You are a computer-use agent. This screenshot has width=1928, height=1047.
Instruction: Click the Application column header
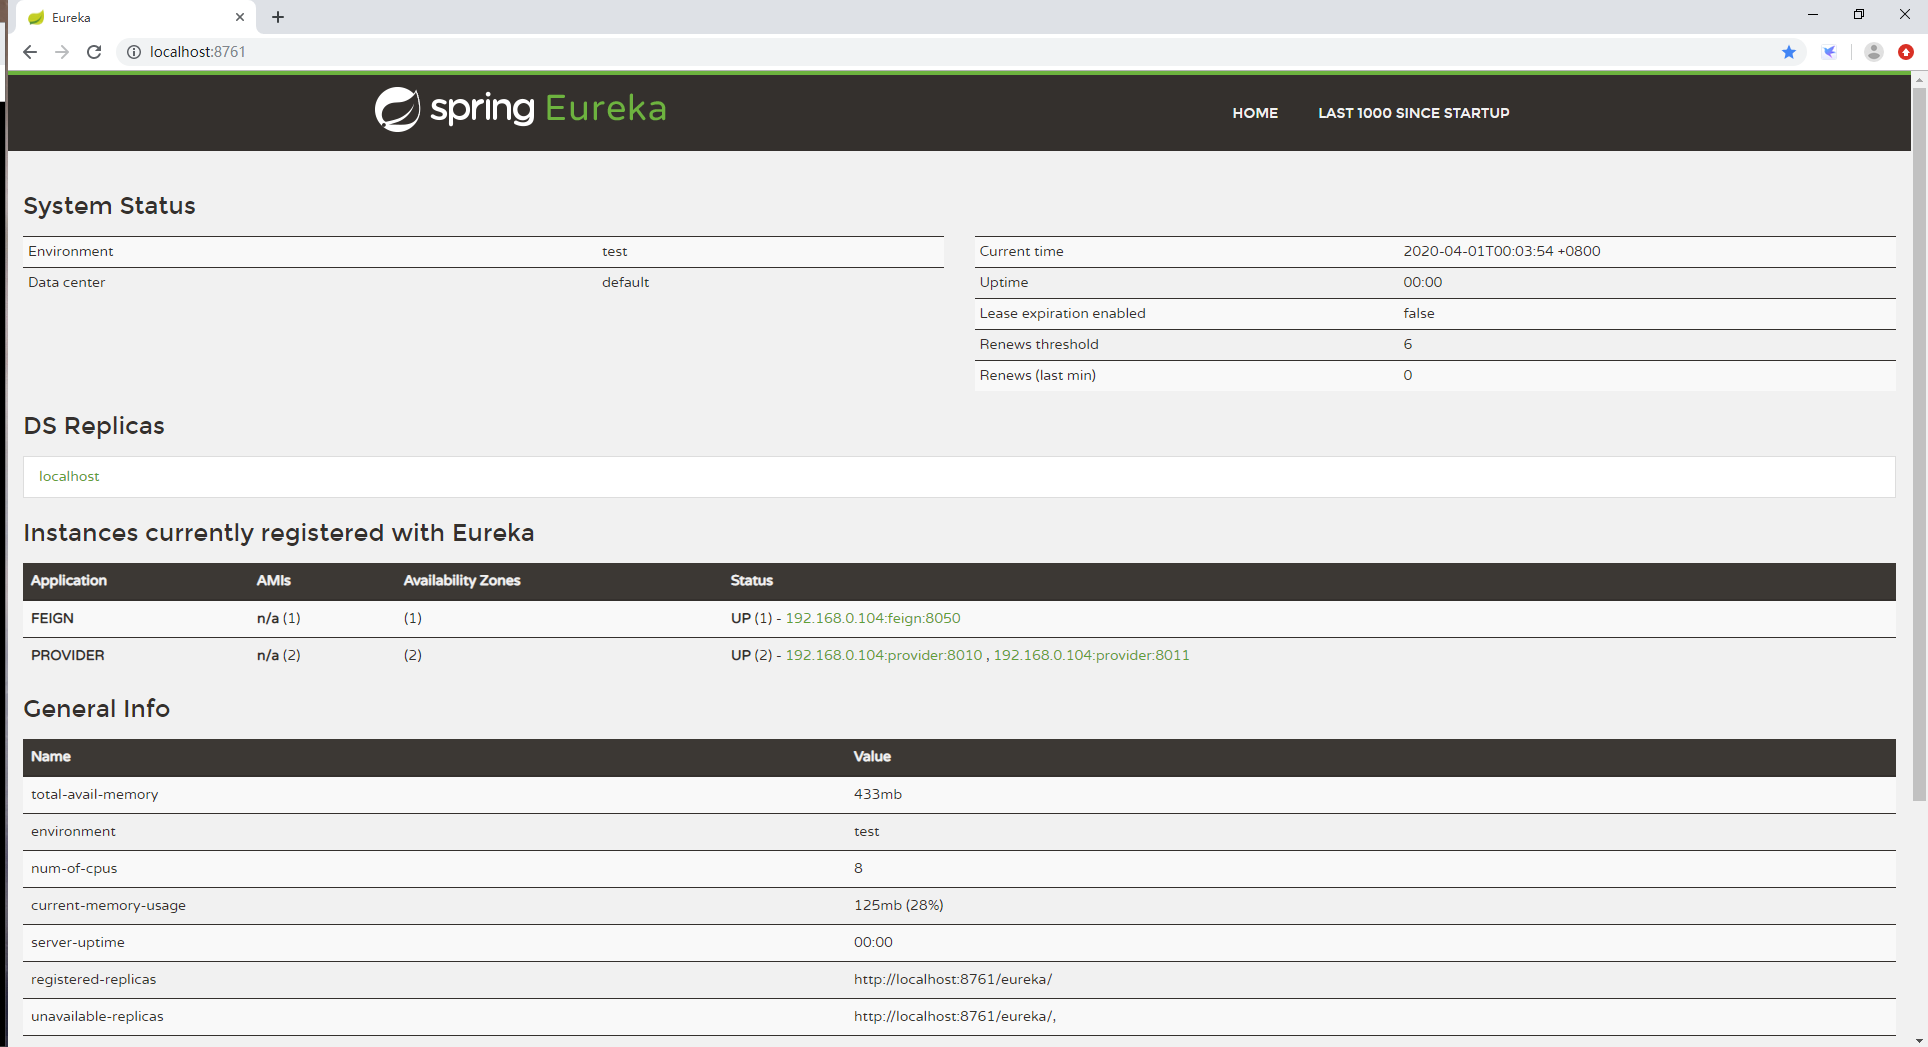click(x=69, y=580)
